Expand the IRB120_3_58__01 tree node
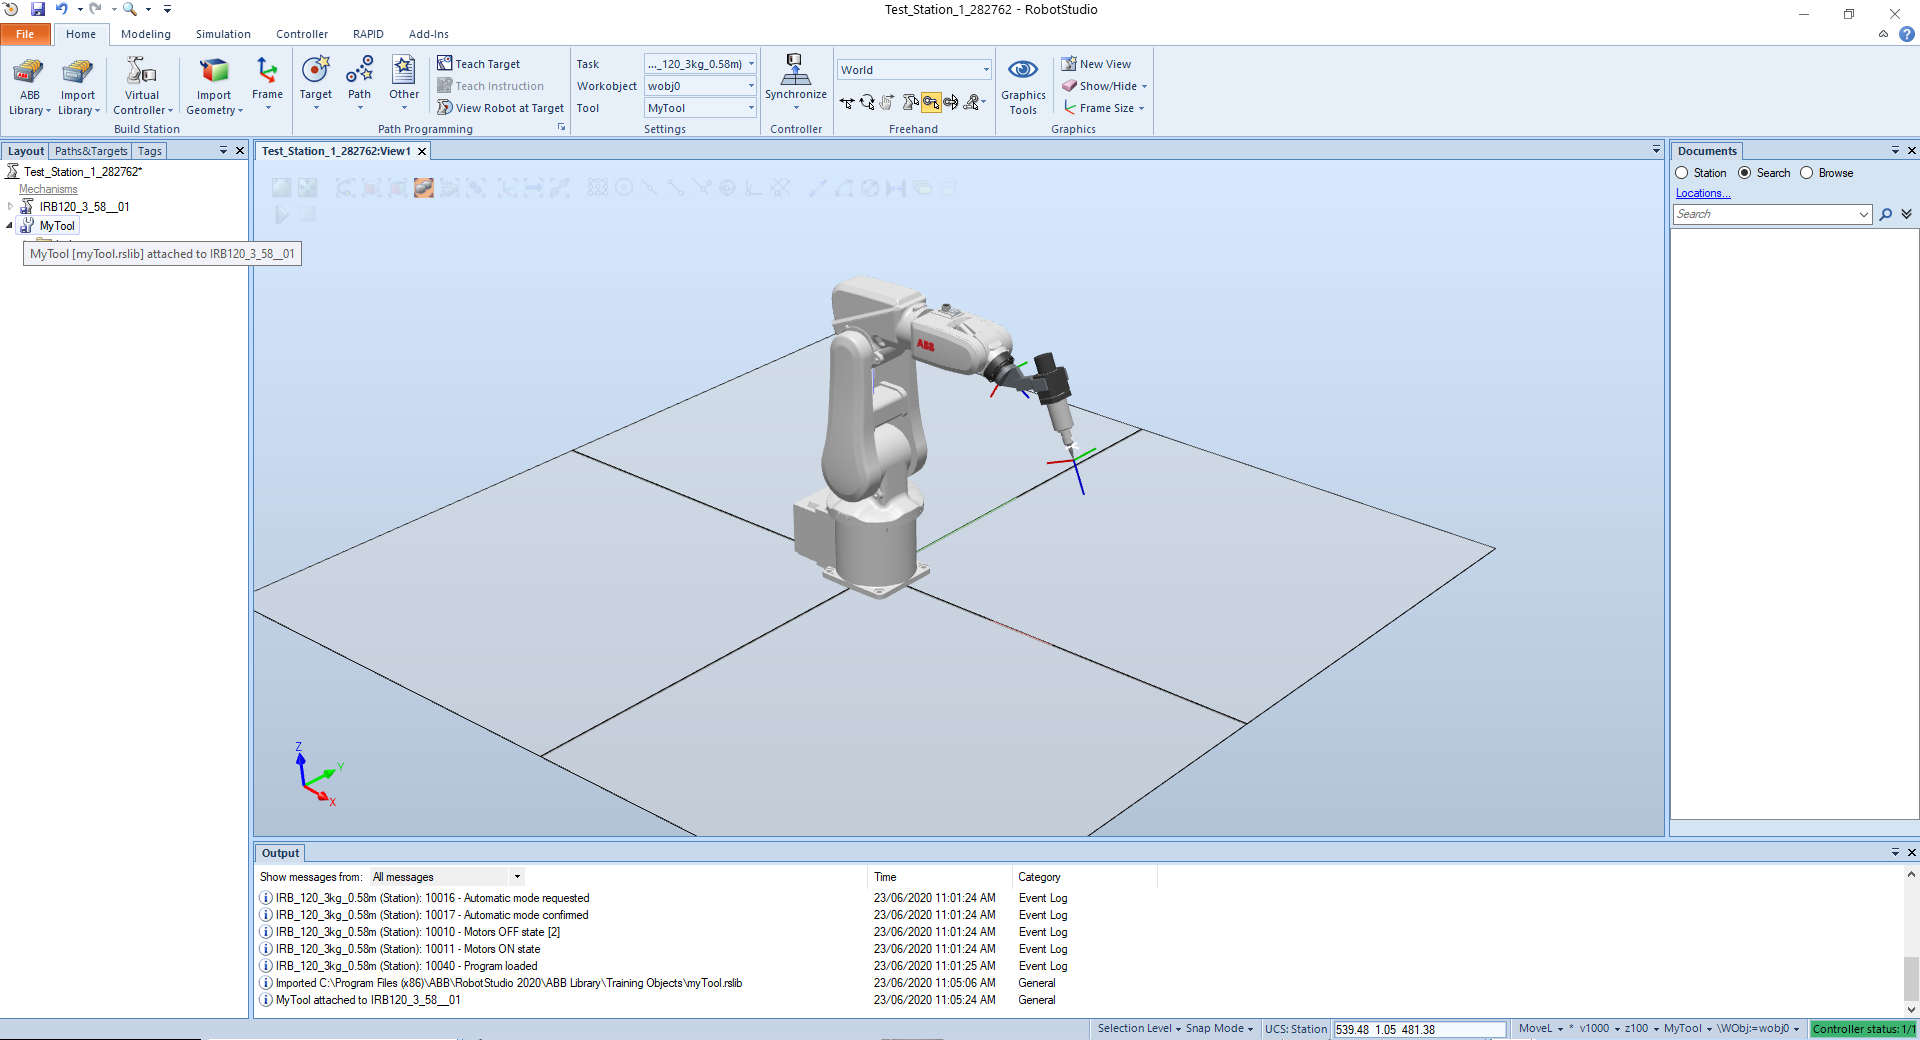Screen dimensions: 1920x1040 pos(10,207)
